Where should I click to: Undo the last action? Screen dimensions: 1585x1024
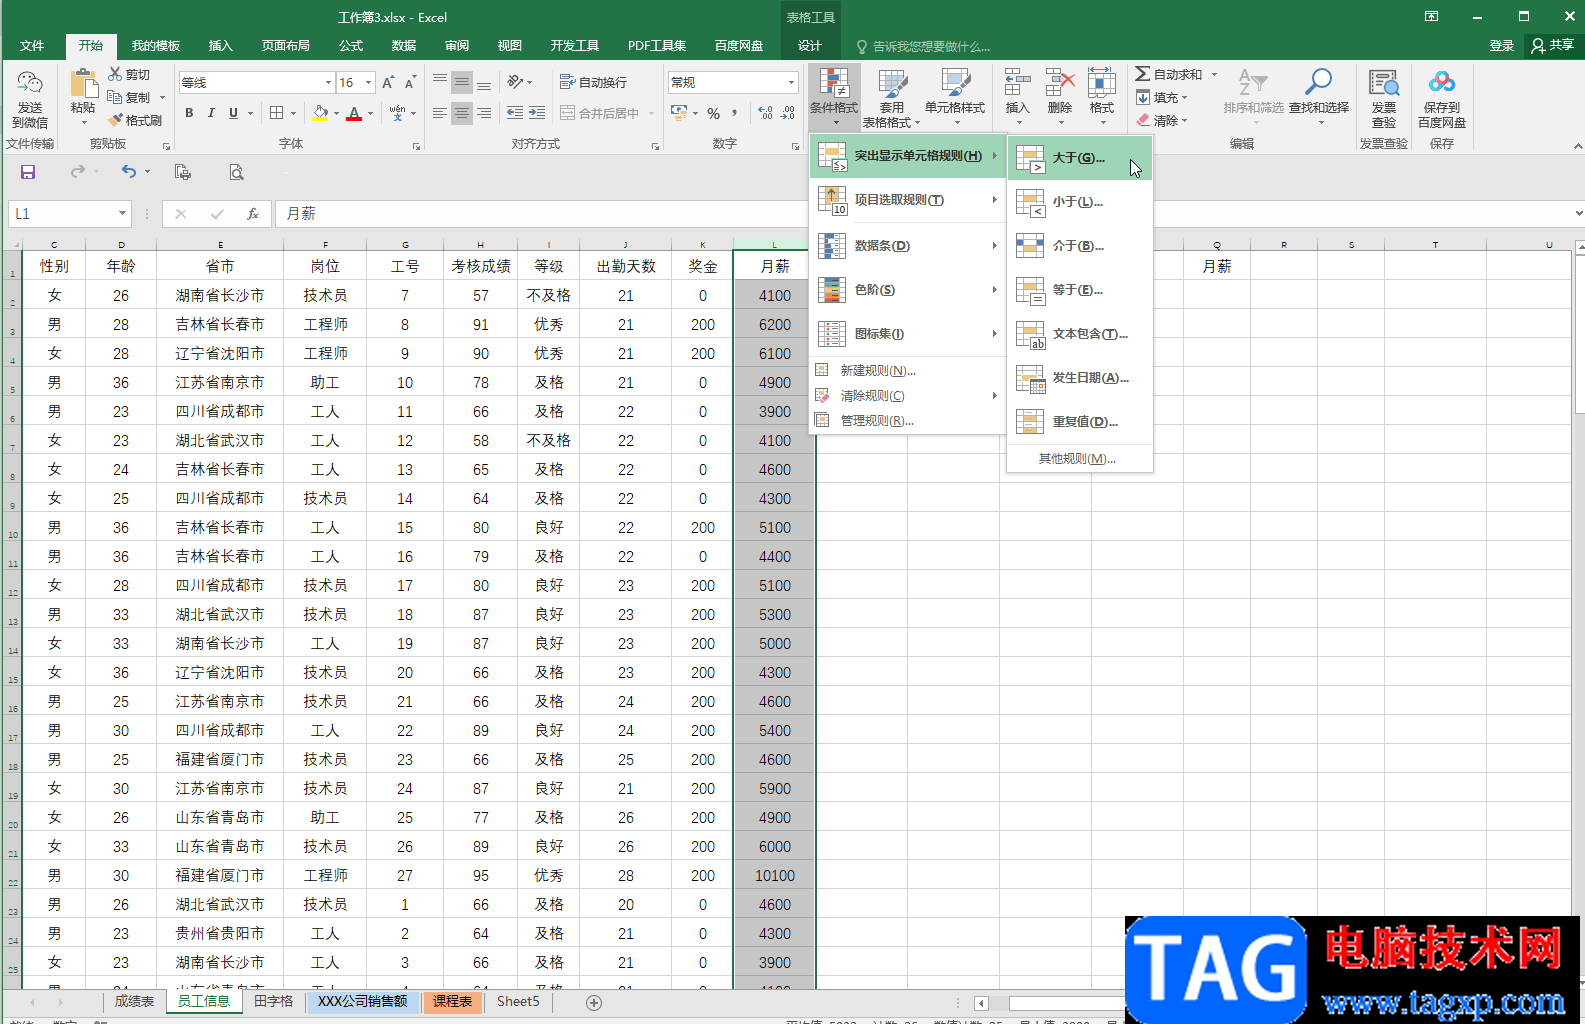click(x=128, y=172)
